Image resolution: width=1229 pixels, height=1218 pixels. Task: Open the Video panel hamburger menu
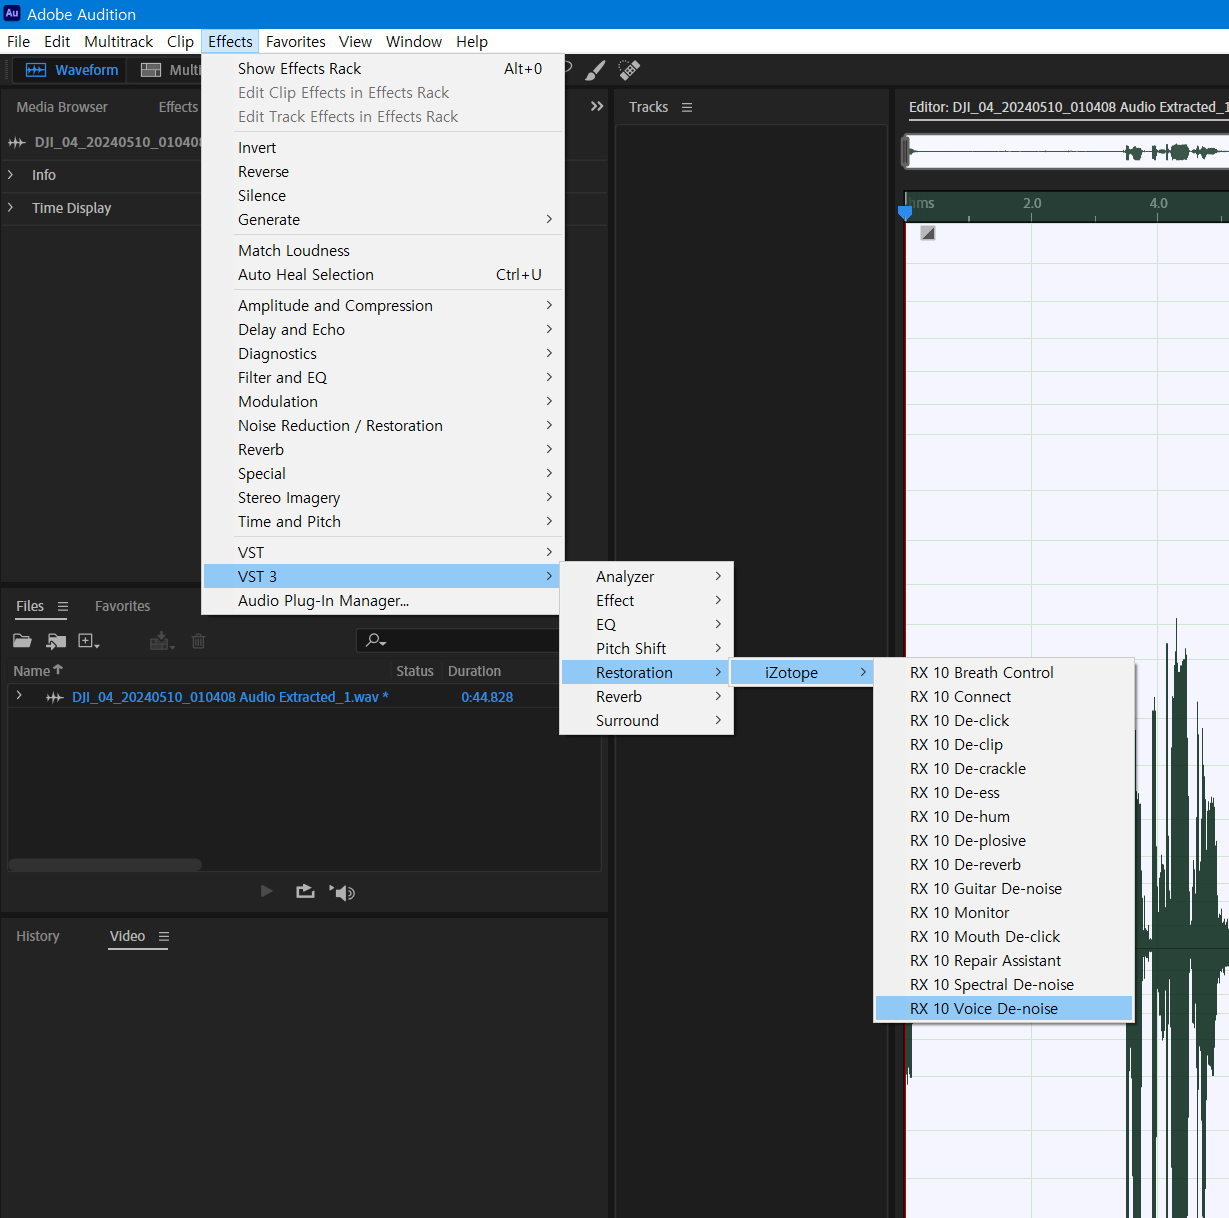click(x=164, y=937)
